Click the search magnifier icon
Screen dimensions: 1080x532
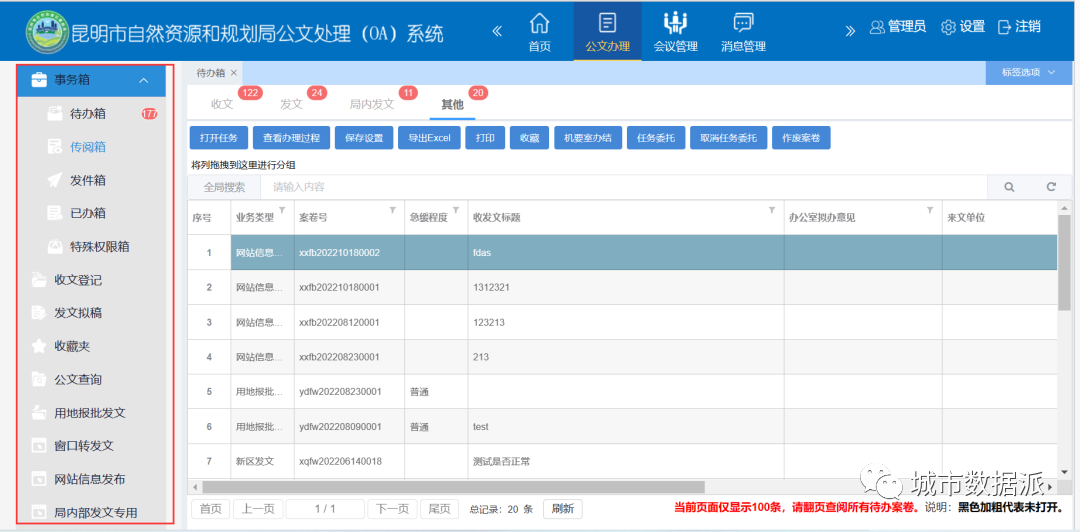pyautogui.click(x=1009, y=187)
